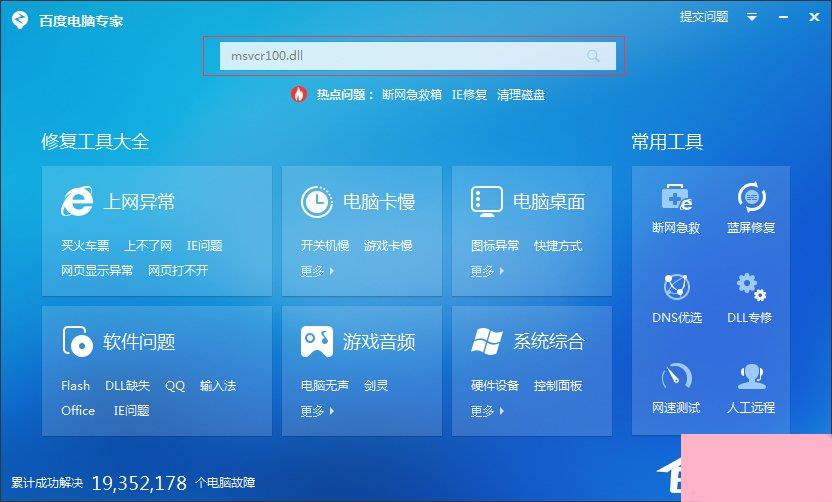Select 网页打不开 link
The width and height of the screenshot is (832, 502).
tap(178, 271)
